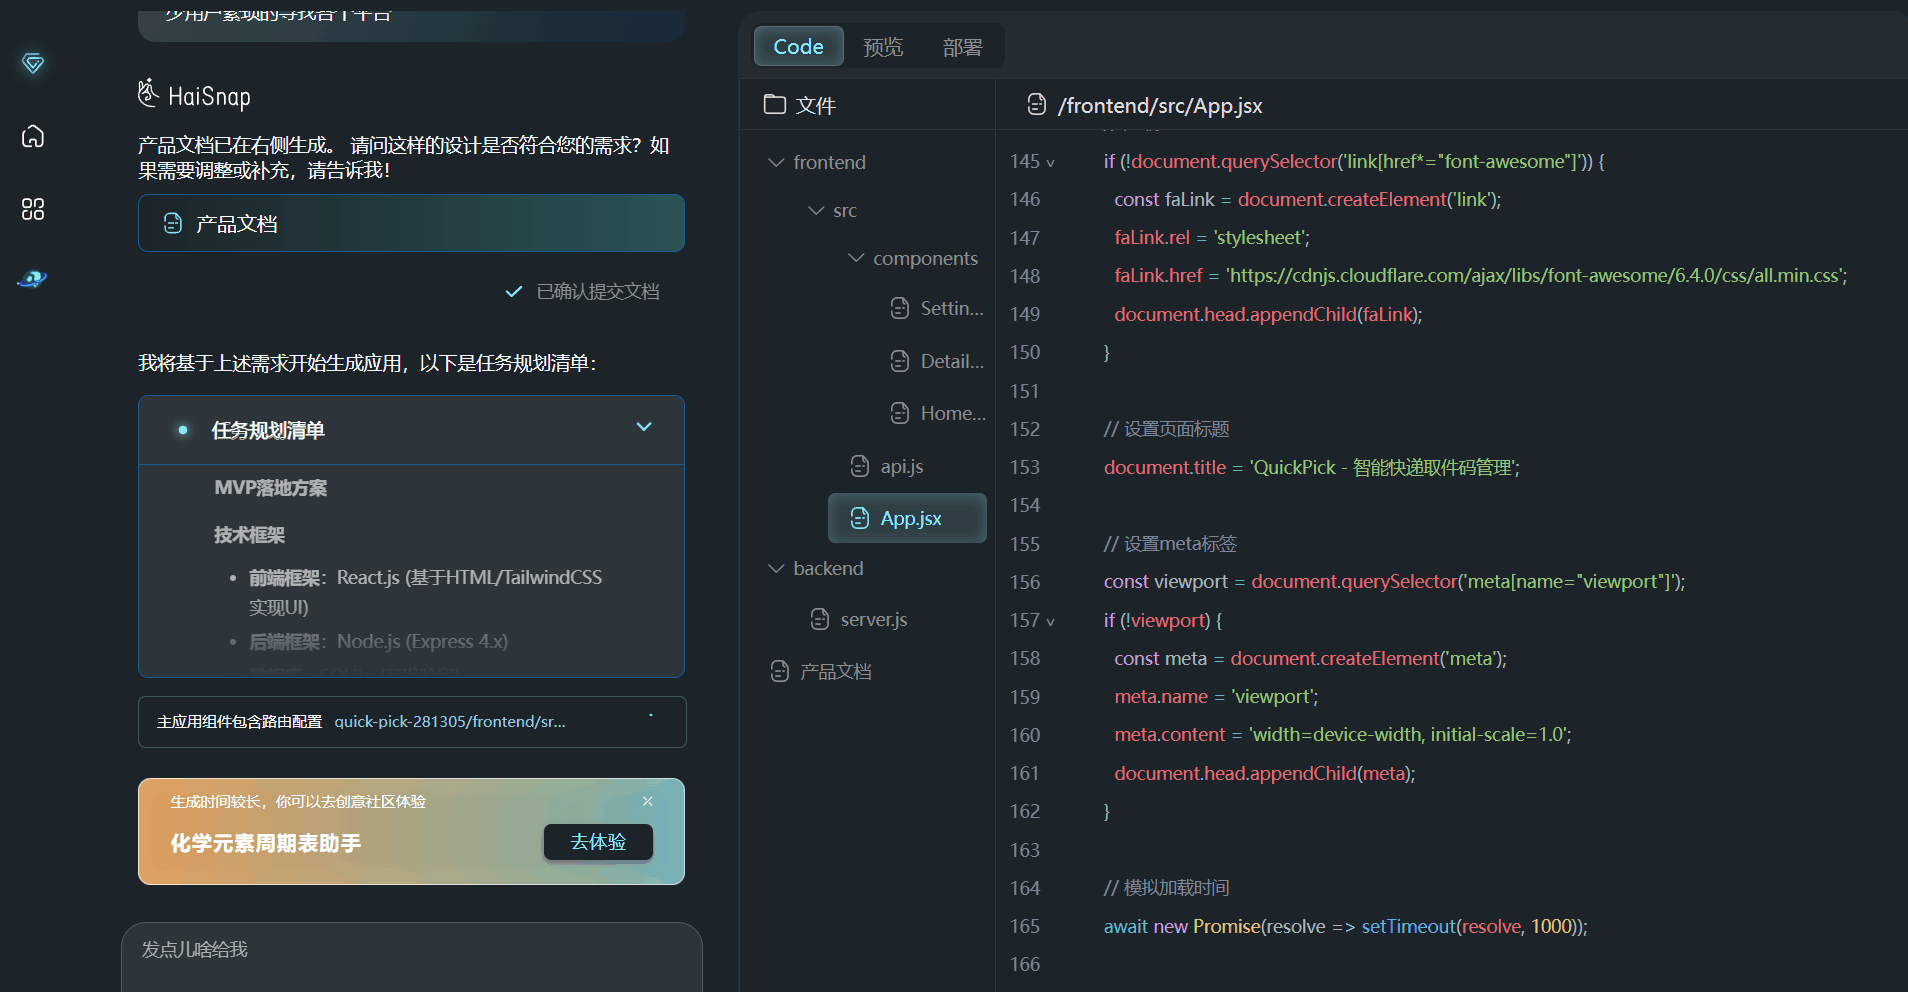The image size is (1908, 992).
Task: Click the 去体验 button
Action: click(x=598, y=842)
